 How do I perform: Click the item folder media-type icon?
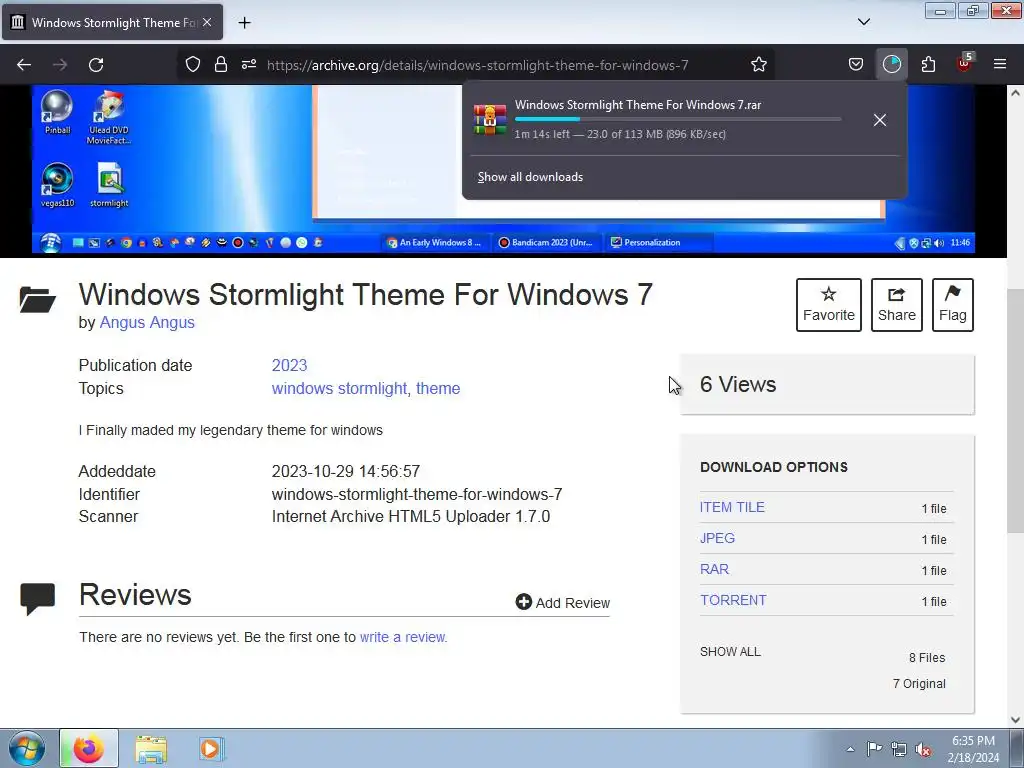37,300
